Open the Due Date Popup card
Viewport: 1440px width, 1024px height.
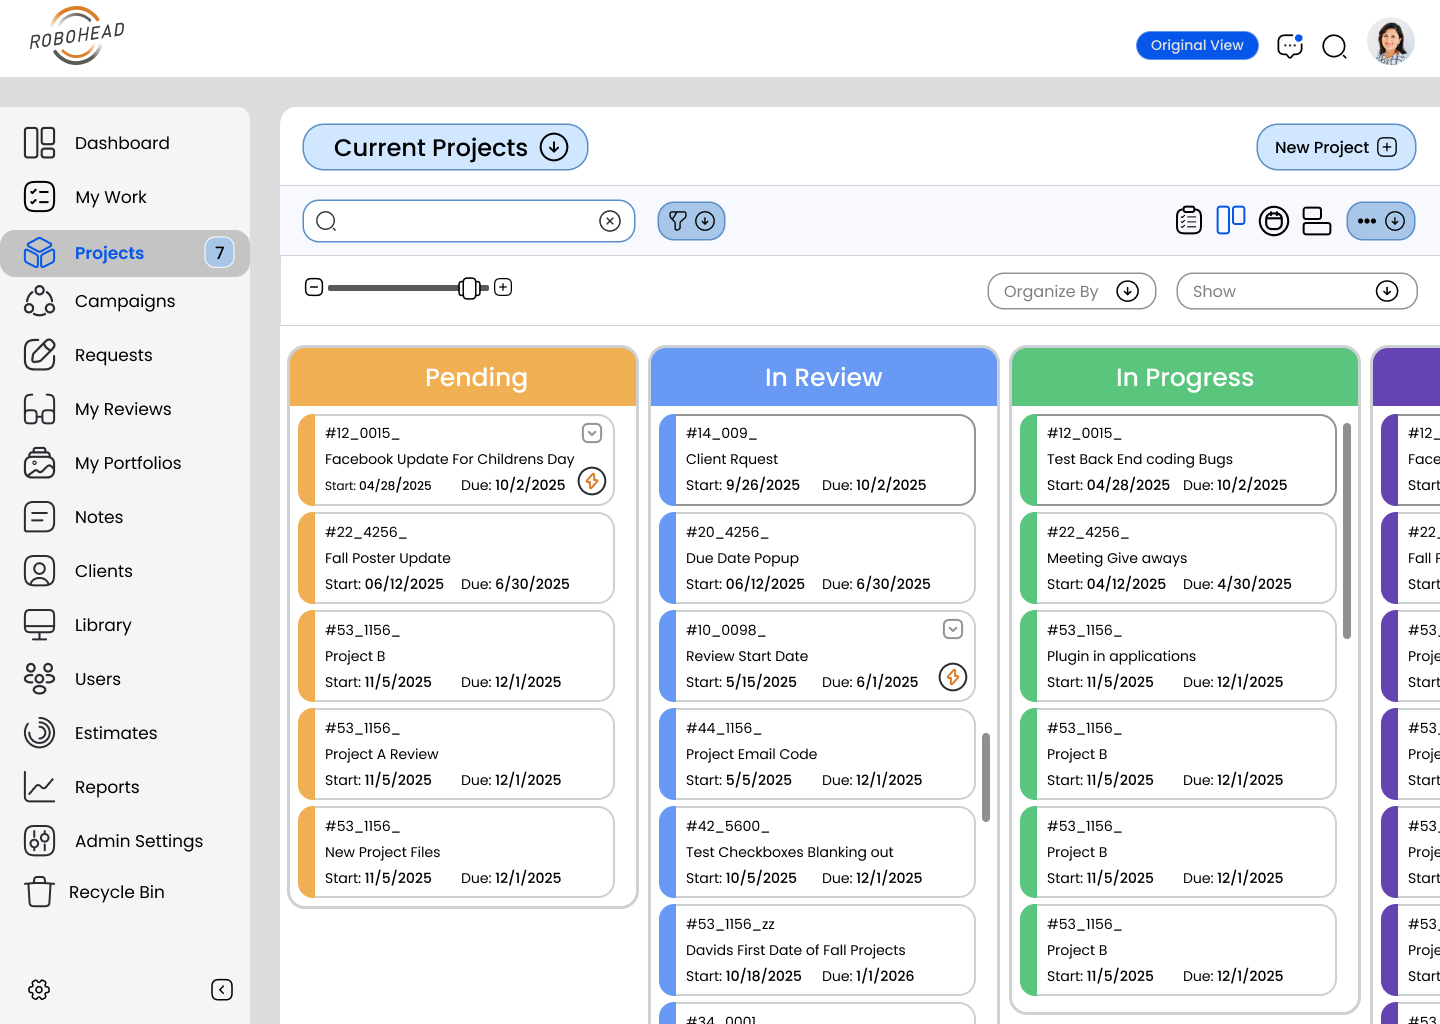[817, 558]
